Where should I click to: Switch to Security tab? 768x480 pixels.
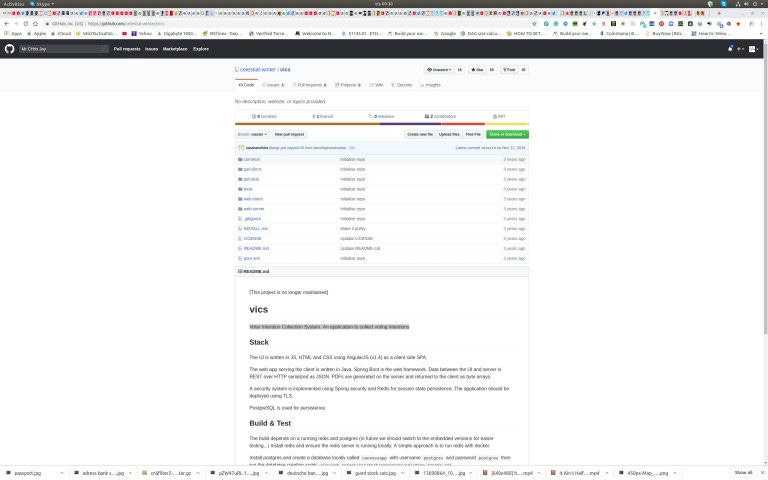point(402,85)
